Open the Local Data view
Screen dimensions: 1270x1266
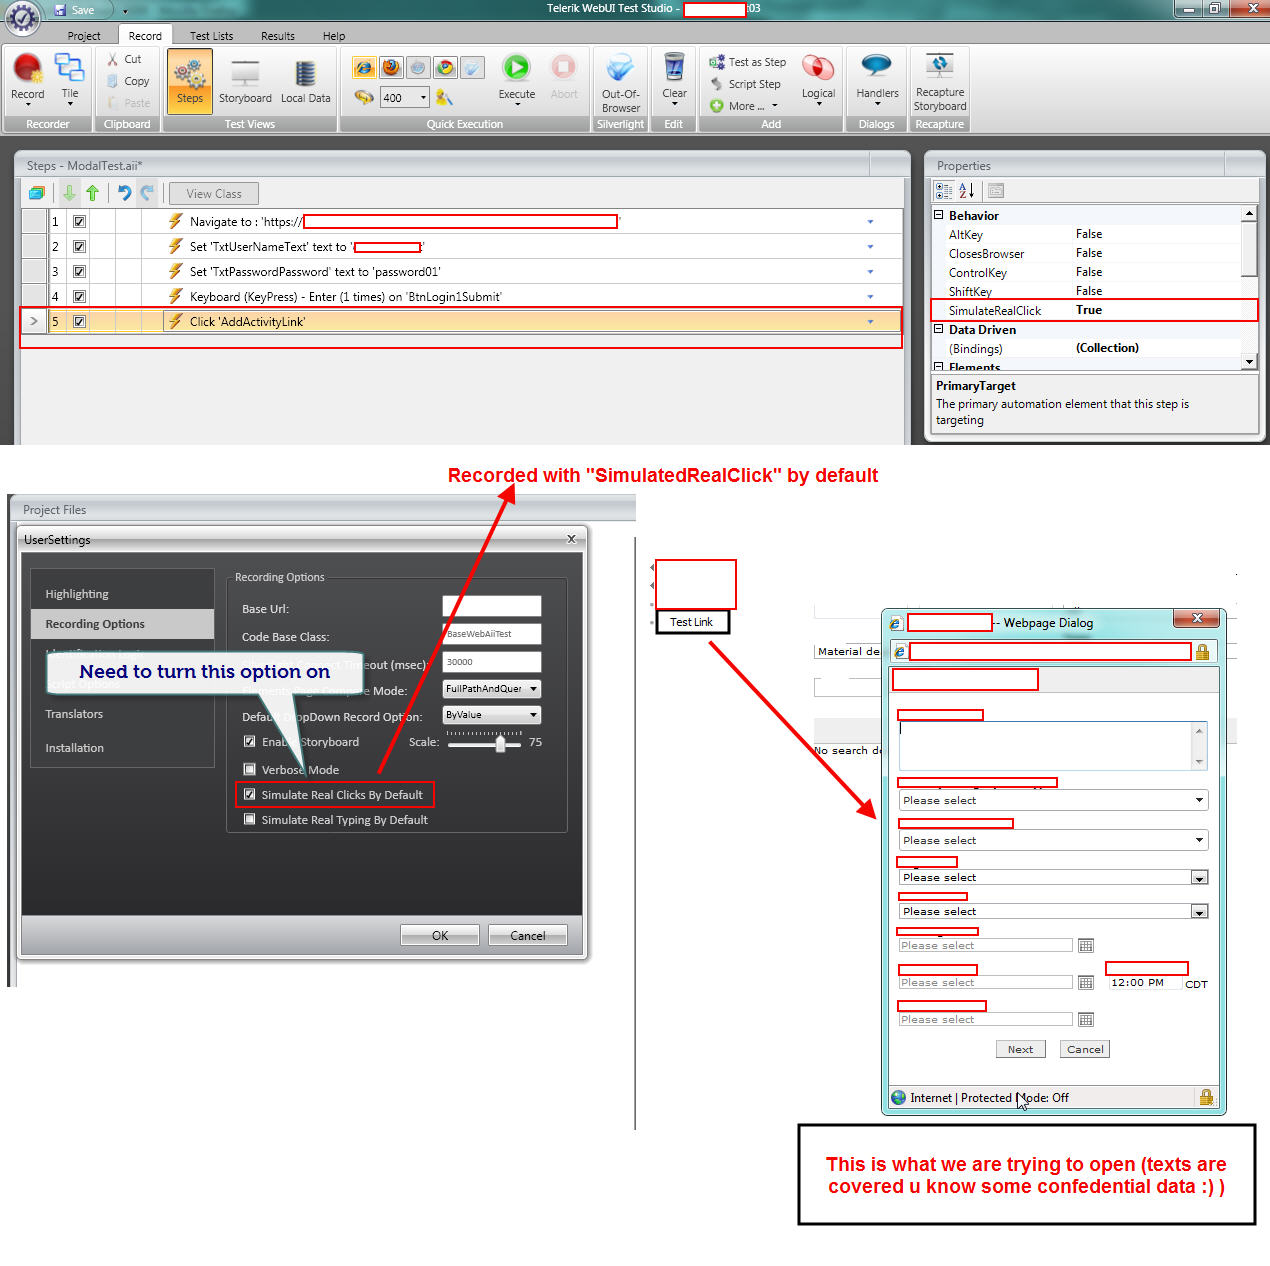tap(305, 82)
